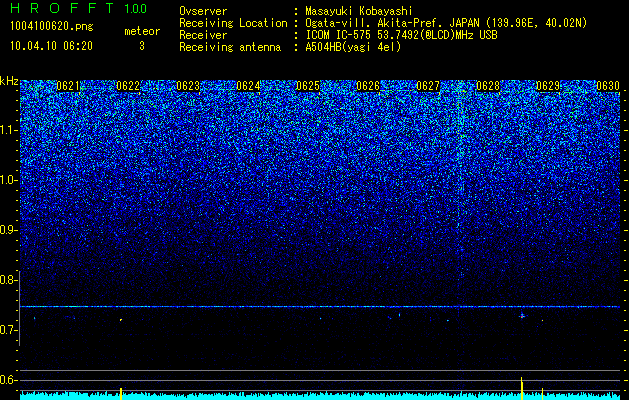Click the 0626 time marker
The height and width of the screenshot is (400, 629).
(x=368, y=86)
